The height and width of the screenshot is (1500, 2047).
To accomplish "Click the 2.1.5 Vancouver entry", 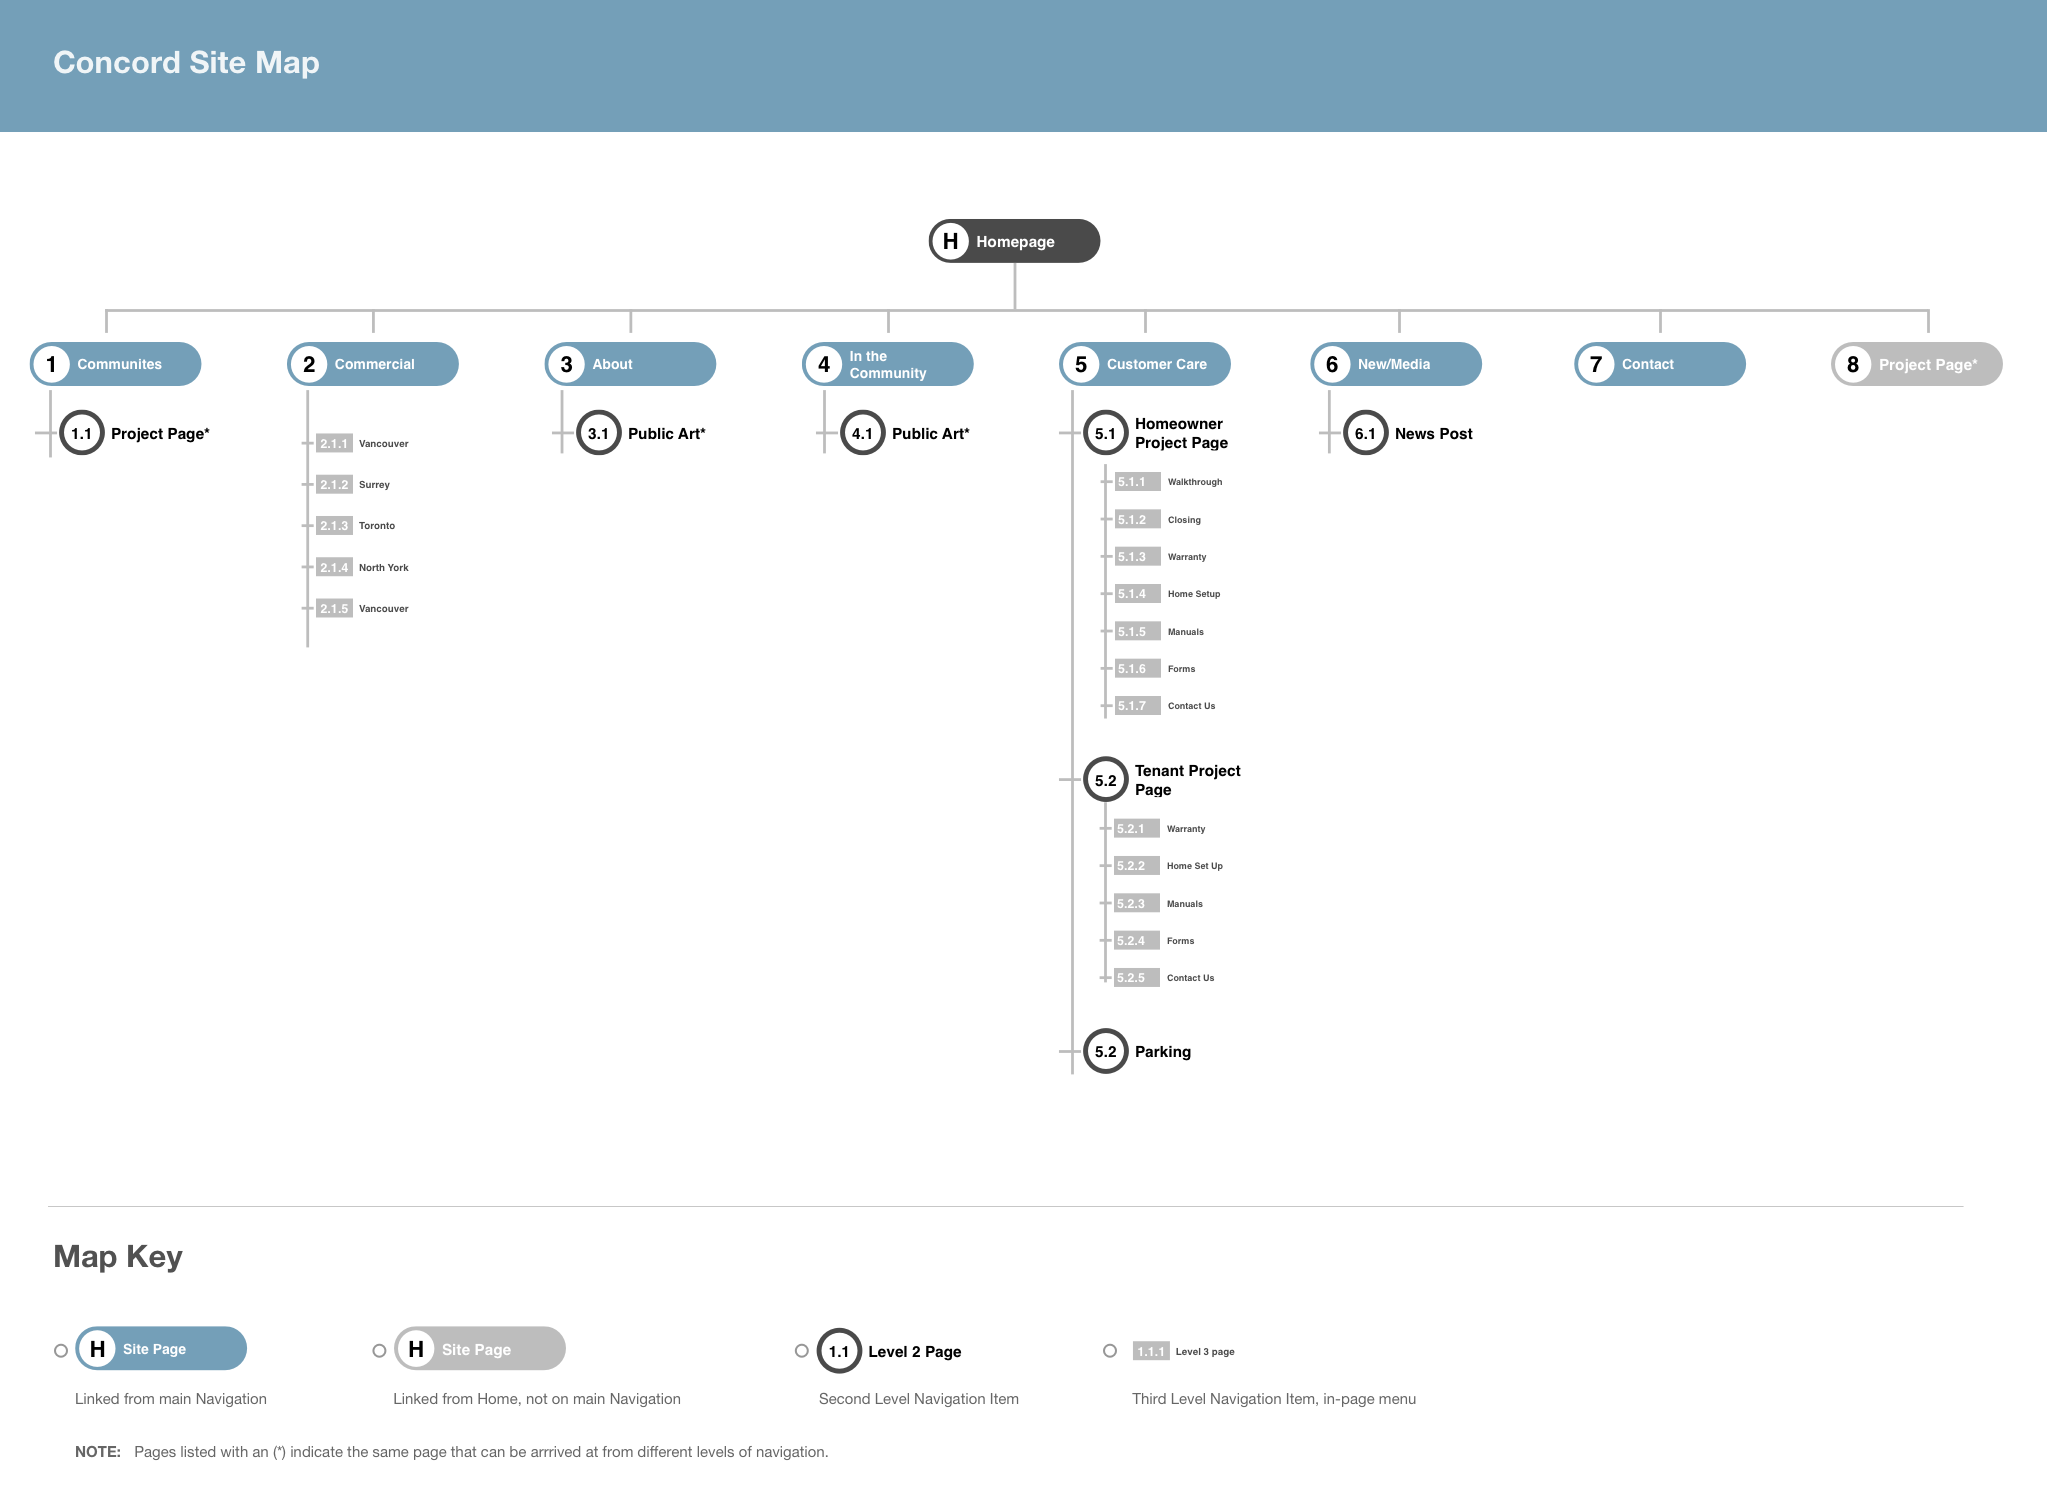I will [x=363, y=608].
